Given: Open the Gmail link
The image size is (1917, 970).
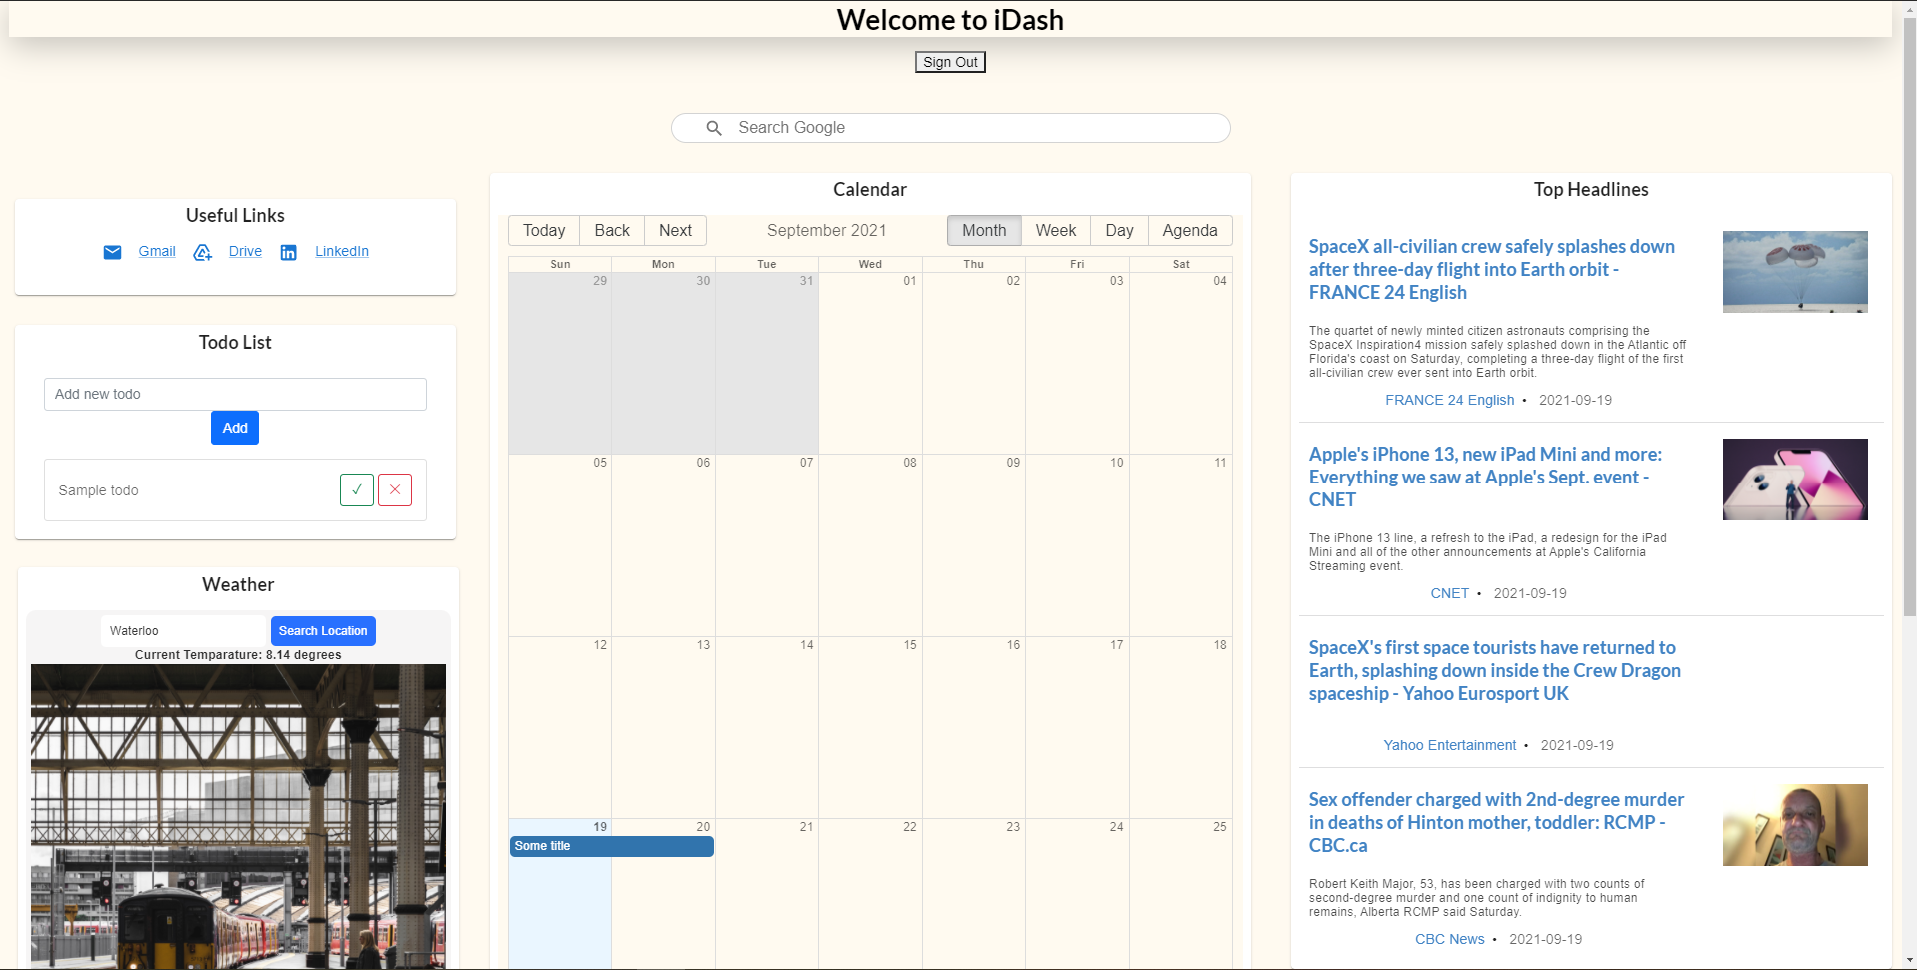Looking at the screenshot, I should pos(157,251).
